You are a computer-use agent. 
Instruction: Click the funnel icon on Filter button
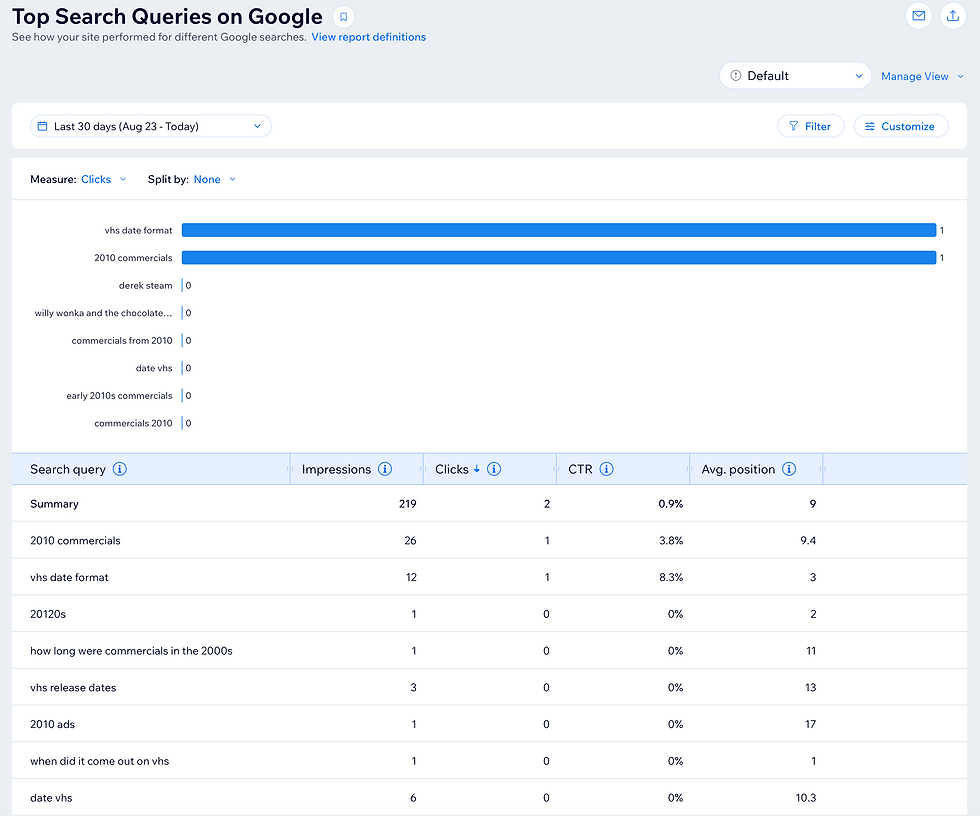click(793, 126)
